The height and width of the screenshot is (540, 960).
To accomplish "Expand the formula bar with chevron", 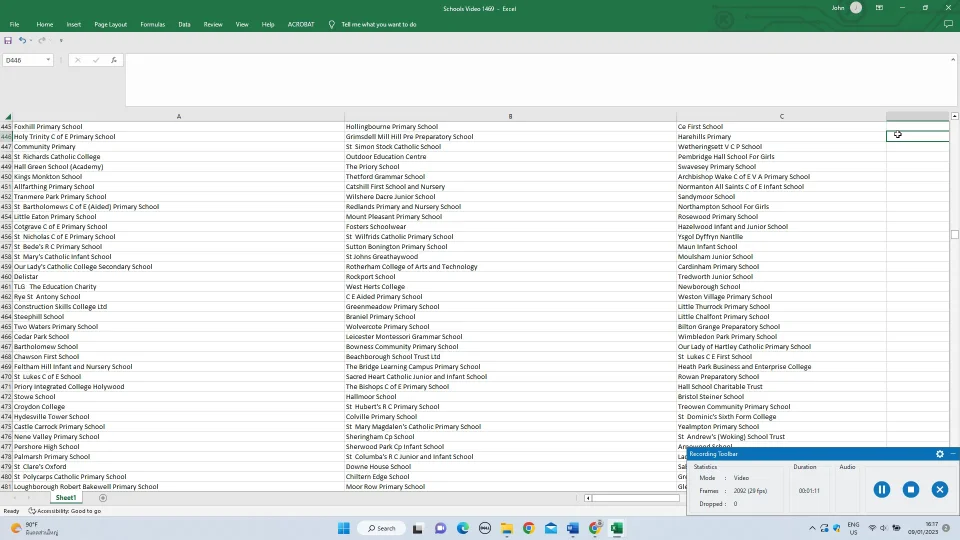I will [953, 60].
